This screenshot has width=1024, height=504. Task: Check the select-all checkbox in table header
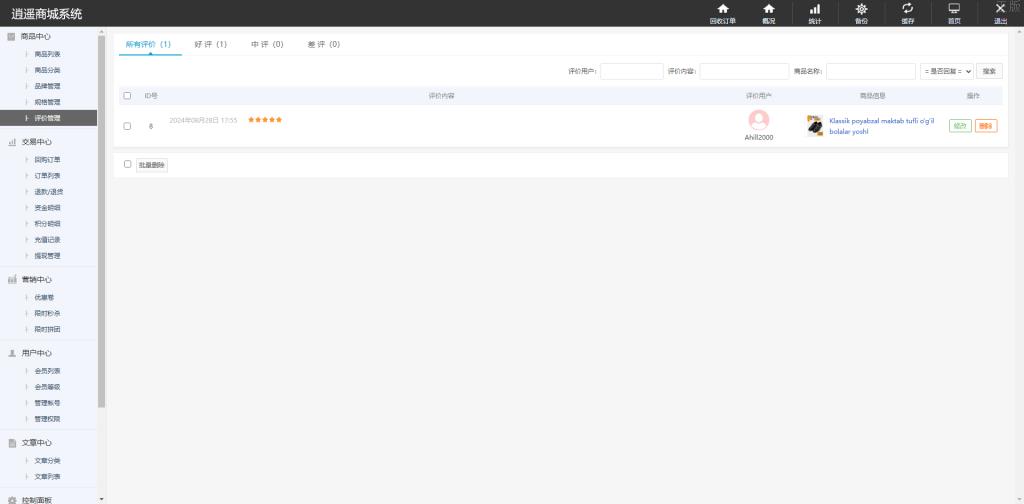127,96
